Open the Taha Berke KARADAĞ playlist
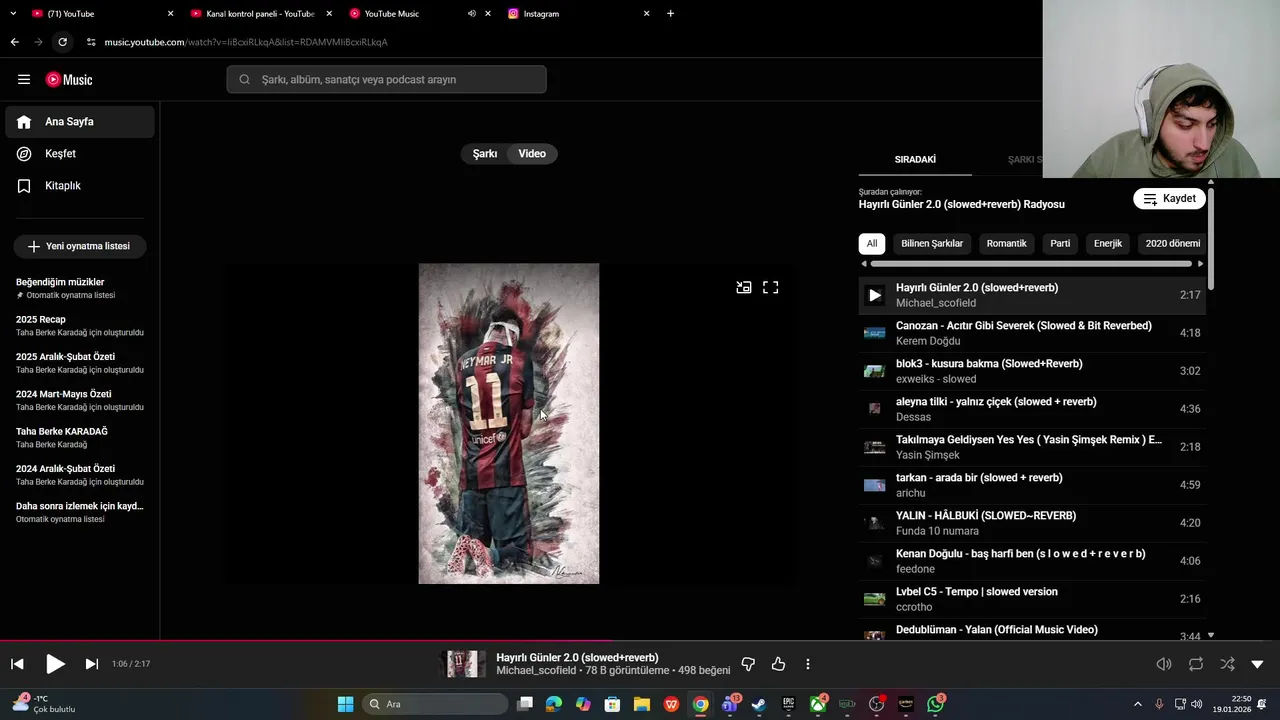Viewport: 1280px width, 720px height. point(80,437)
